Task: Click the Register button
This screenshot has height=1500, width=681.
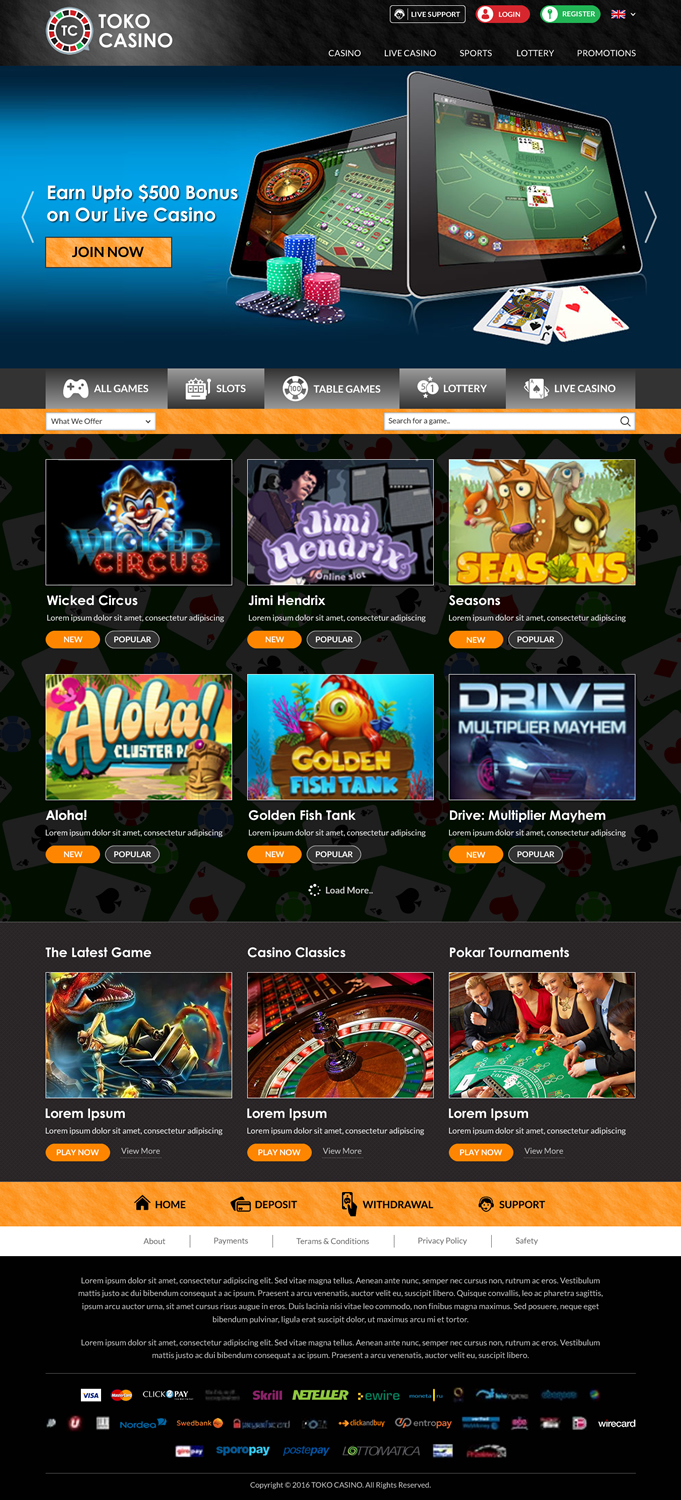Action: (570, 14)
